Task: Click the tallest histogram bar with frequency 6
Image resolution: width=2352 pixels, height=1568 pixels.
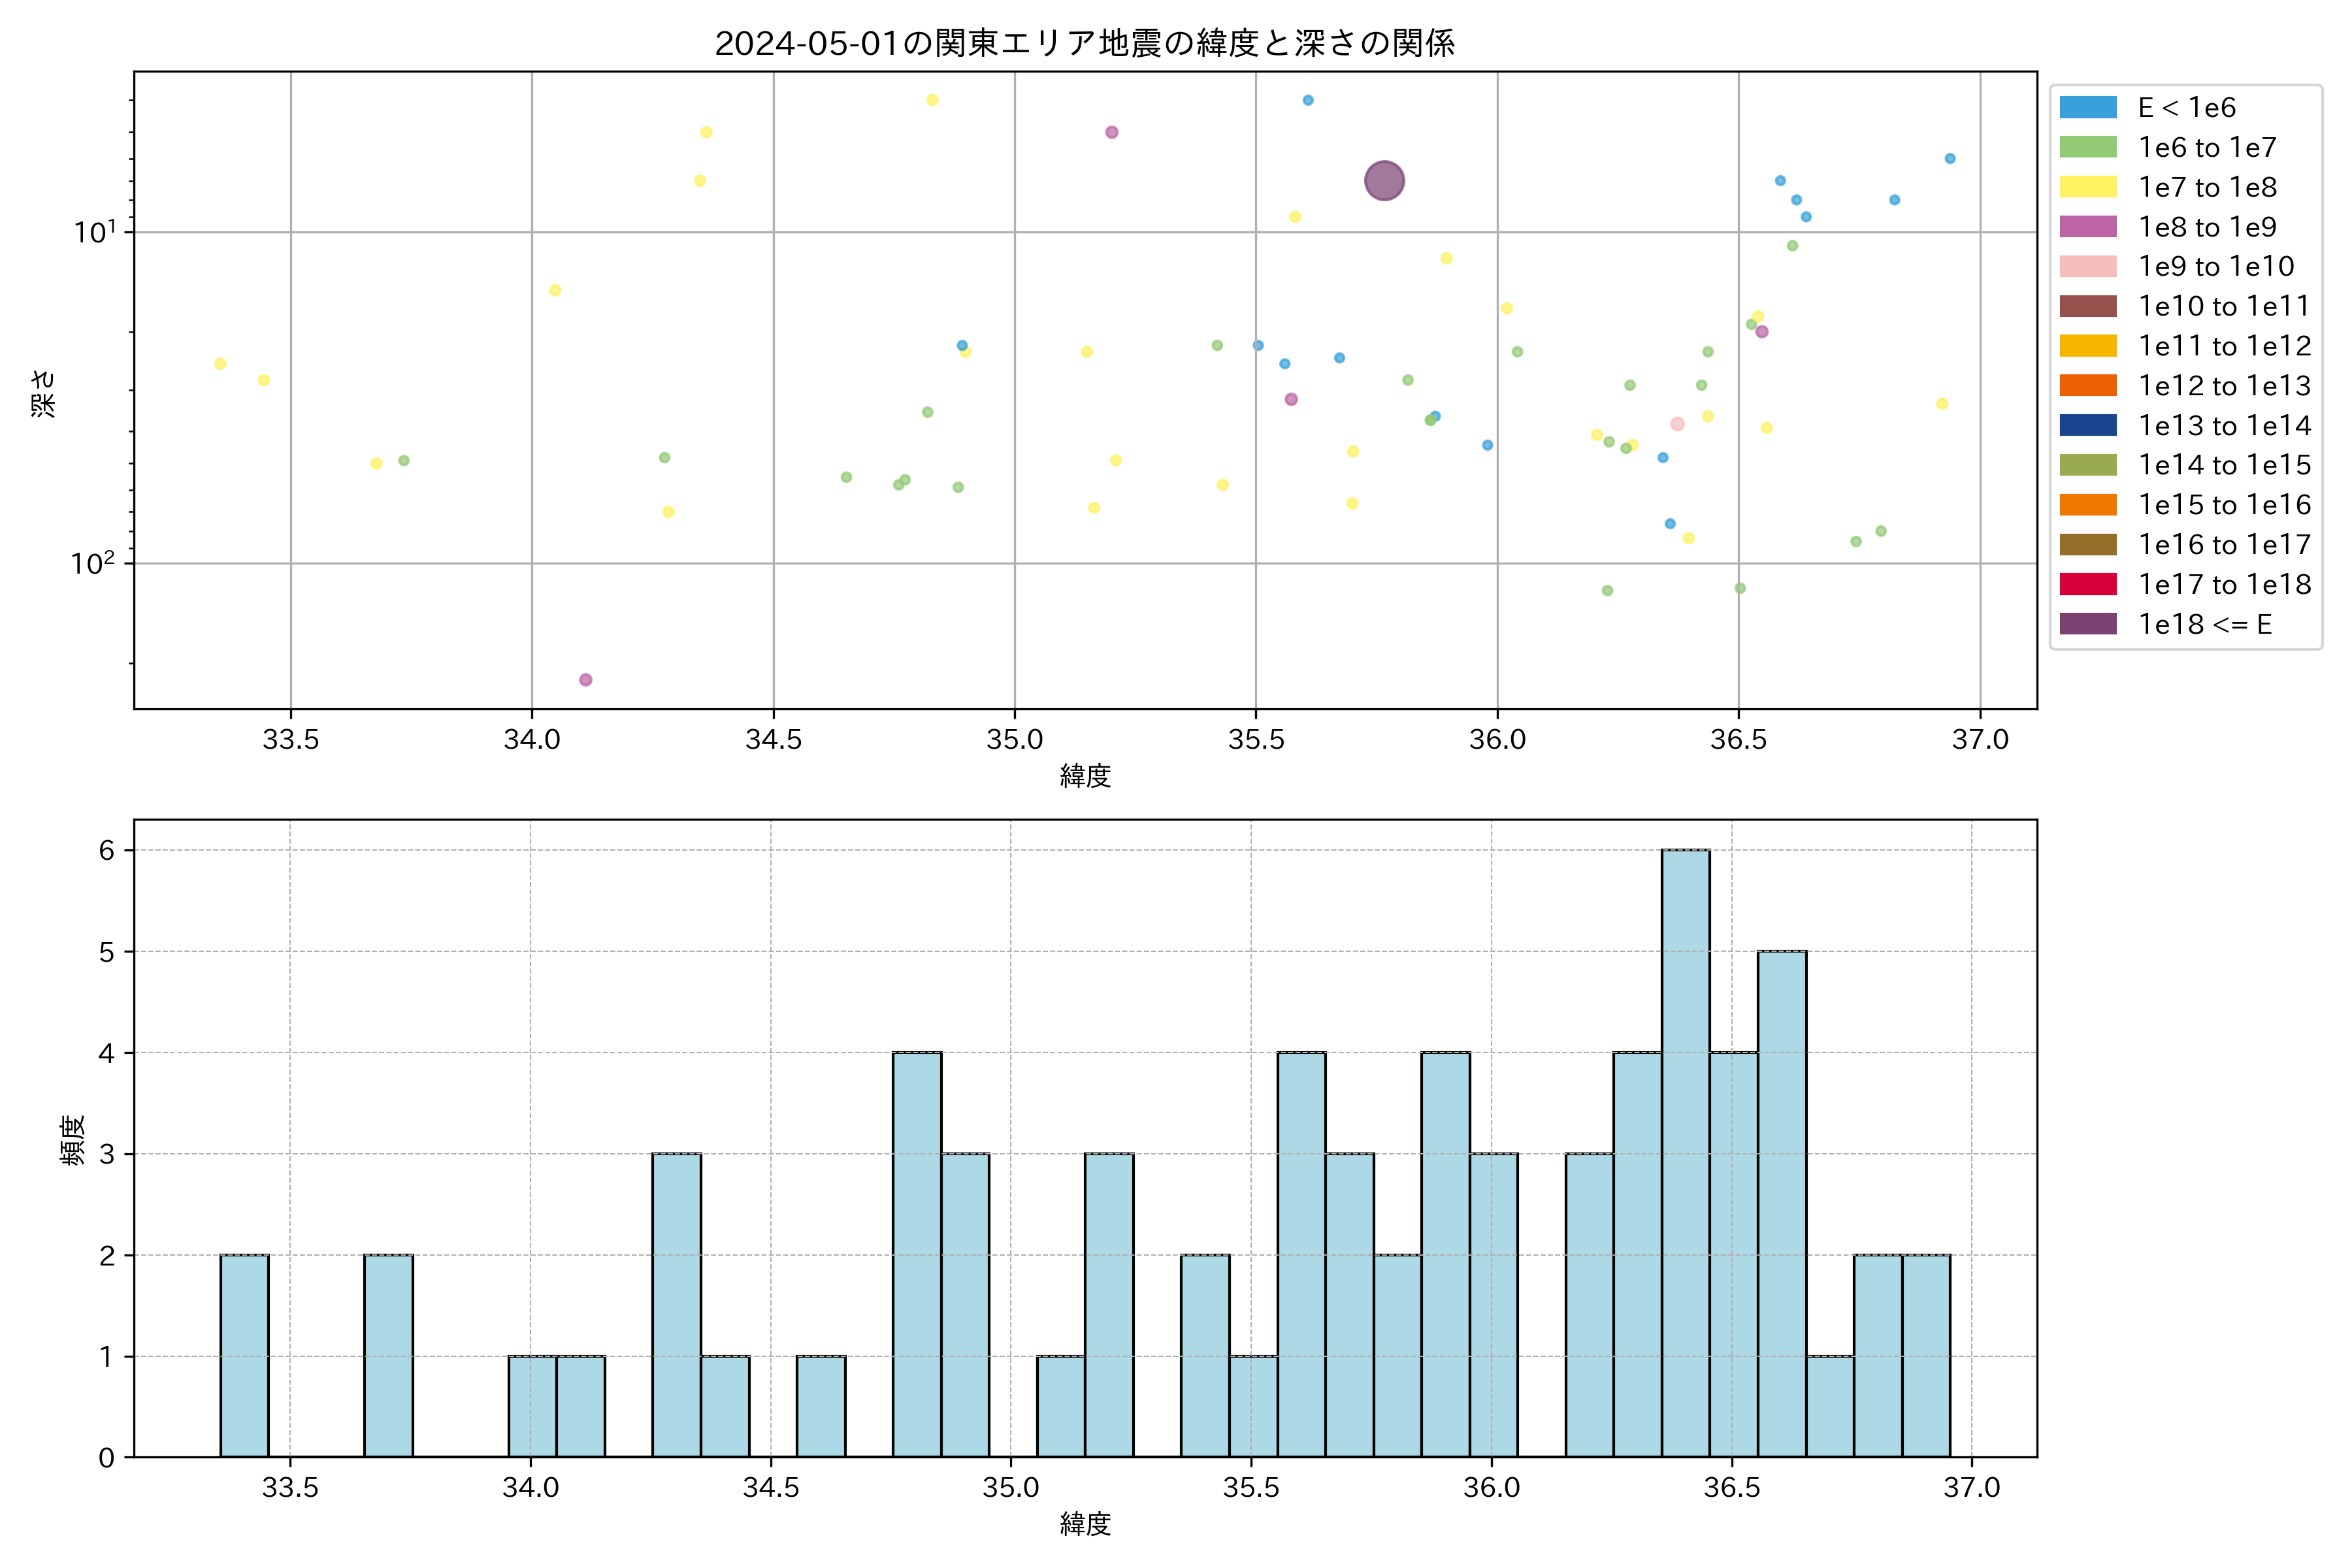Action: (x=1685, y=1150)
